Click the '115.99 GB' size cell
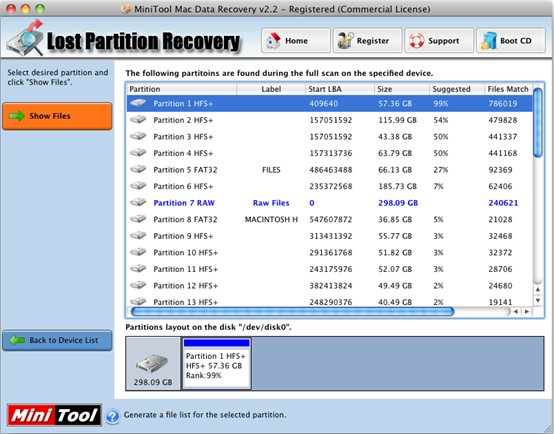 397,120
